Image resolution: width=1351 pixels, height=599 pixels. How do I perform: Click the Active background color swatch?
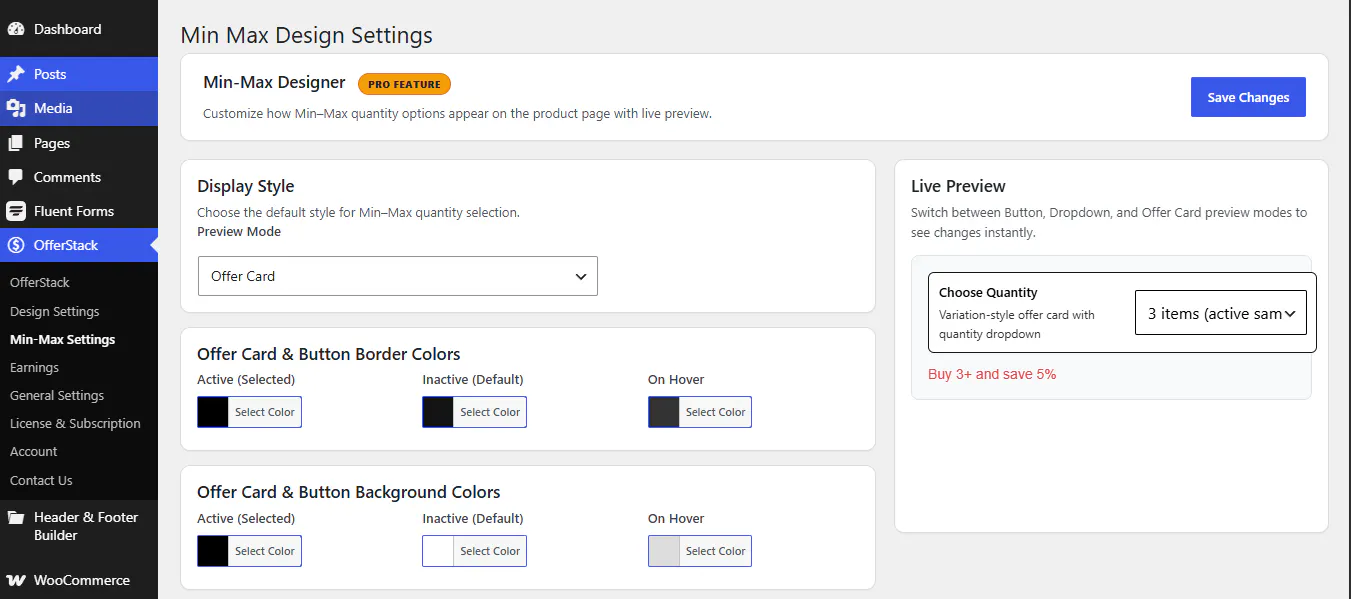[x=213, y=551]
